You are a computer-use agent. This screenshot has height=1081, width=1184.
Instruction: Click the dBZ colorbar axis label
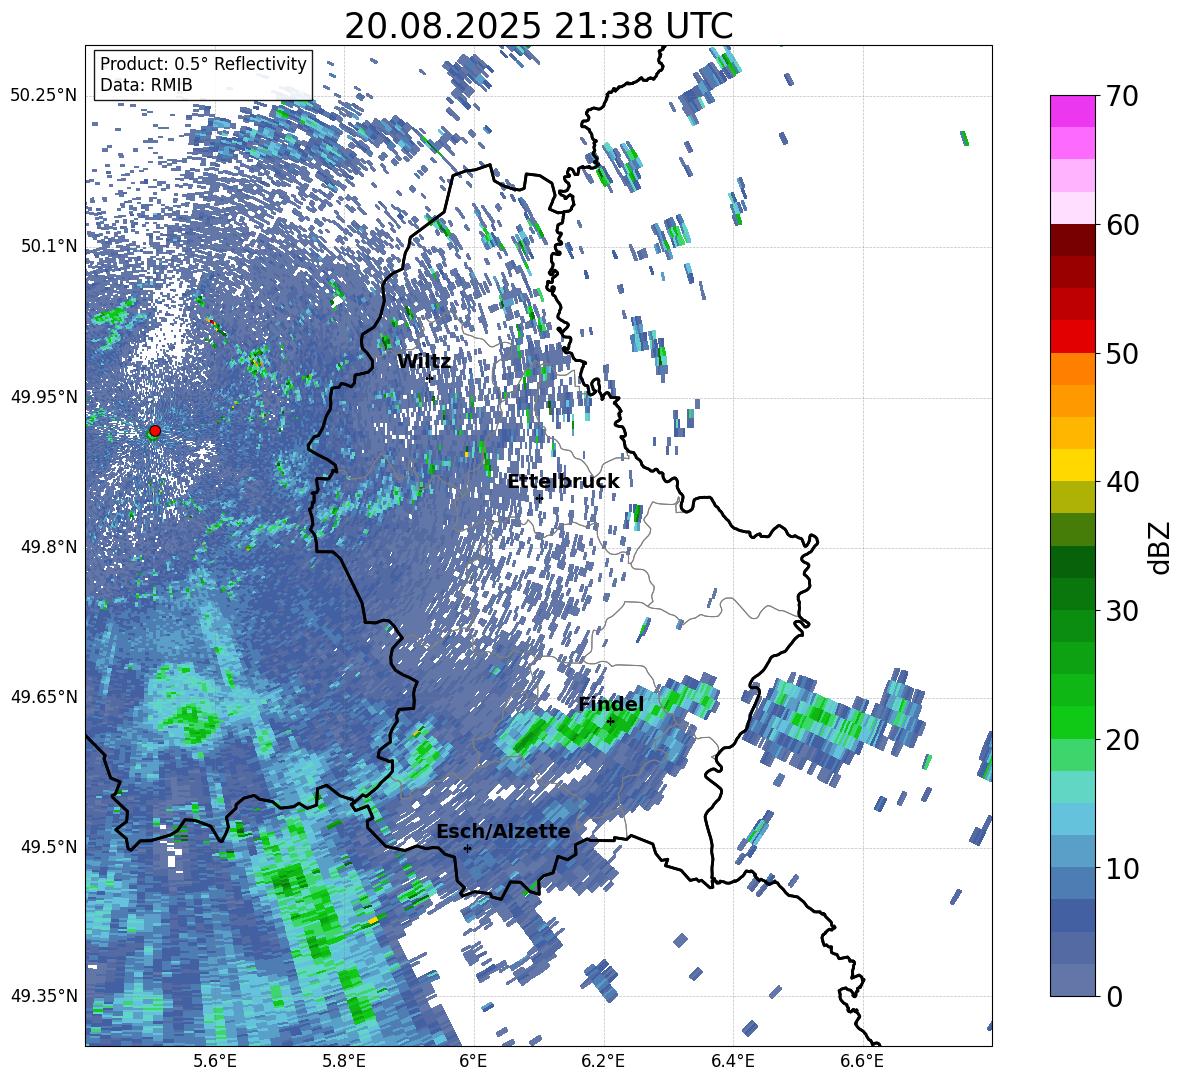1161,547
